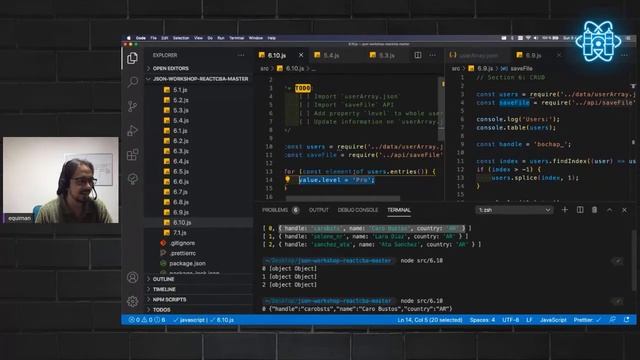Split the left editor group
Screen dimensions: 640x360
click(418, 55)
